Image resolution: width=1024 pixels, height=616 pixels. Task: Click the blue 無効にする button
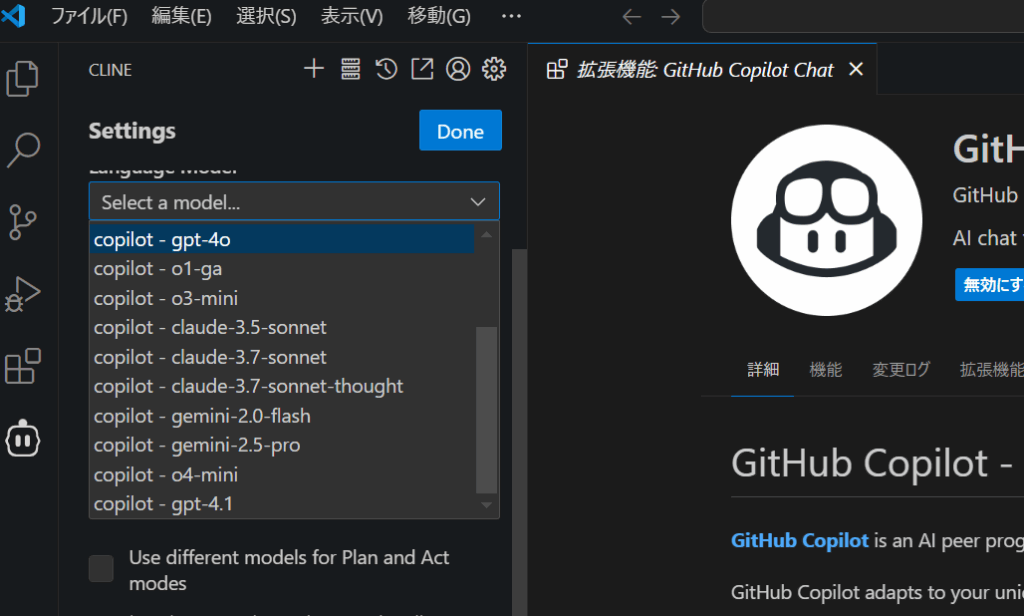pos(989,285)
